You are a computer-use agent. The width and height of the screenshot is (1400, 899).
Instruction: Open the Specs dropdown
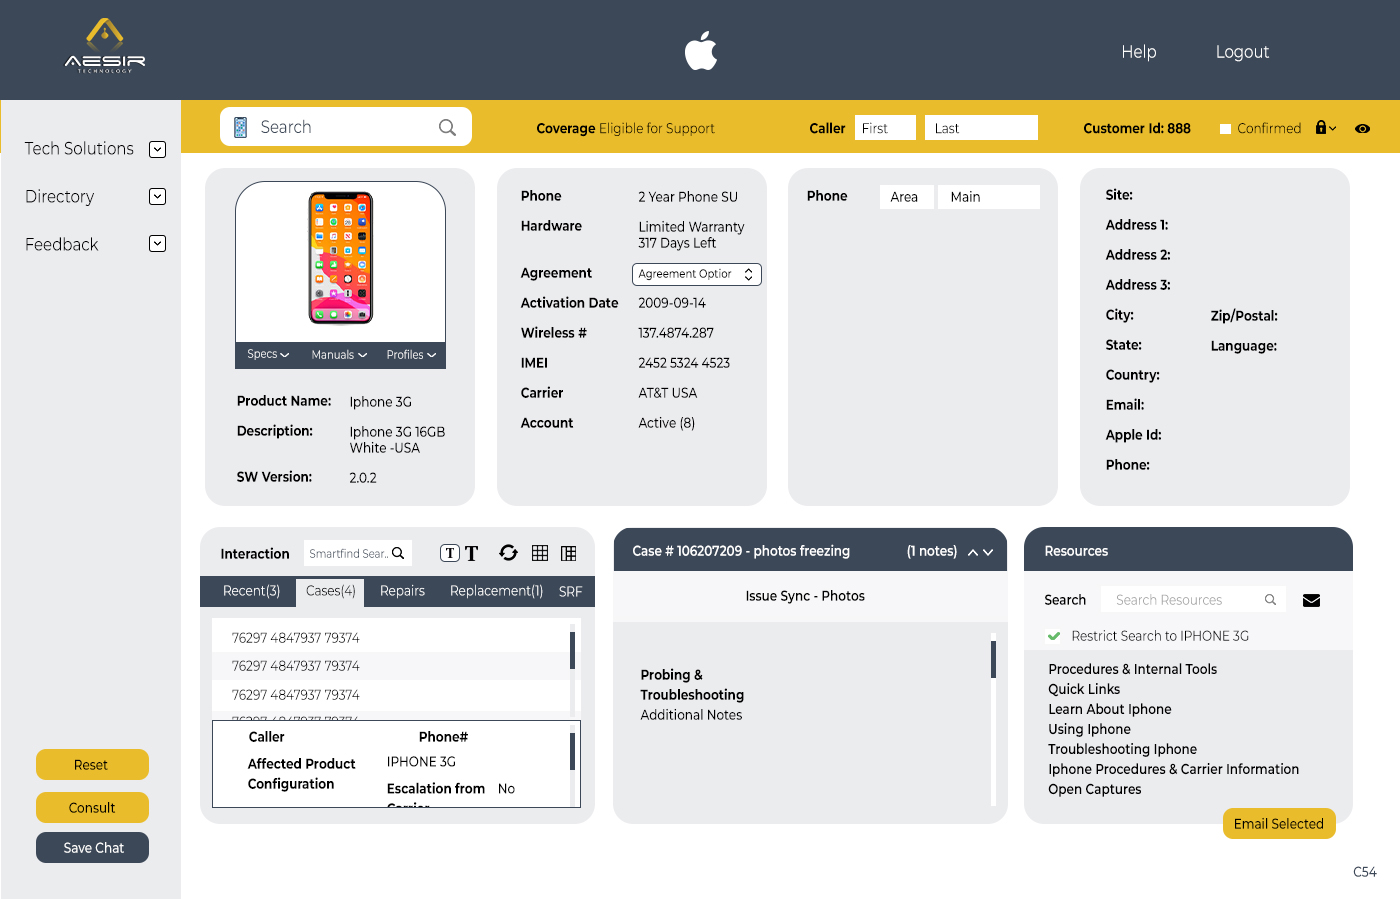[268, 354]
